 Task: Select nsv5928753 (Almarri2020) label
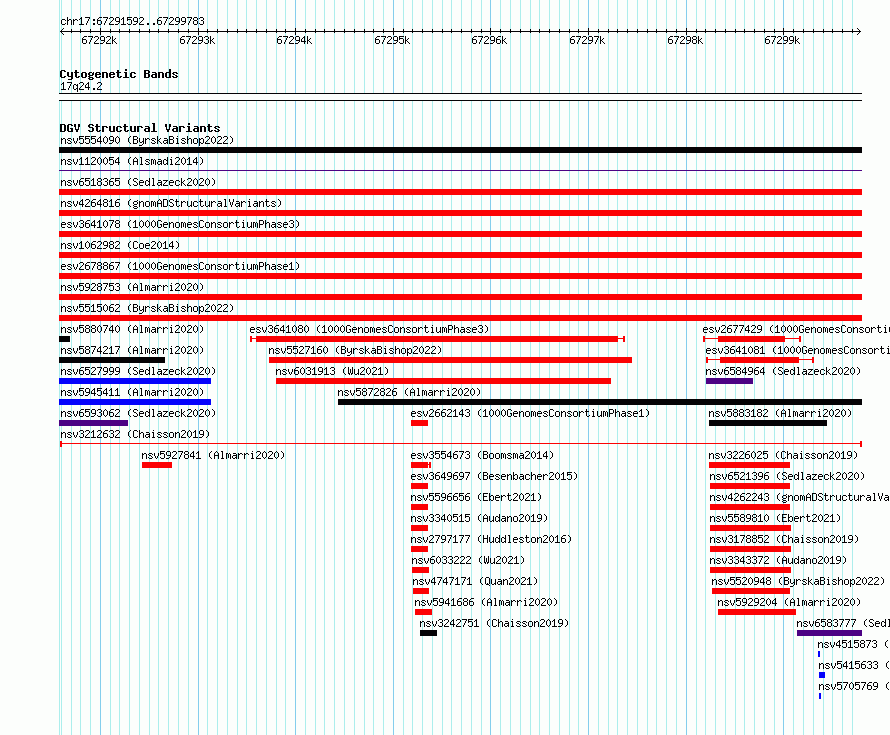132,287
